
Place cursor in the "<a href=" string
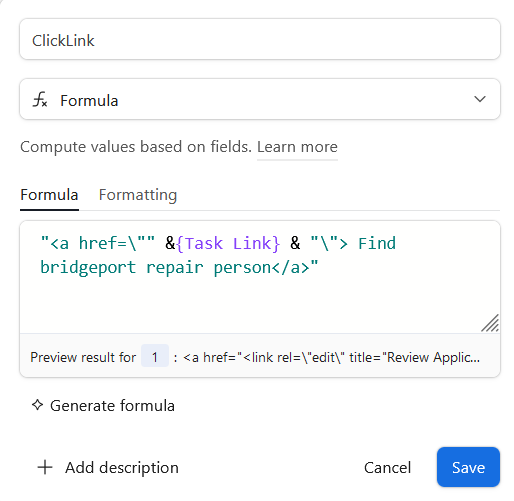click(x=97, y=243)
